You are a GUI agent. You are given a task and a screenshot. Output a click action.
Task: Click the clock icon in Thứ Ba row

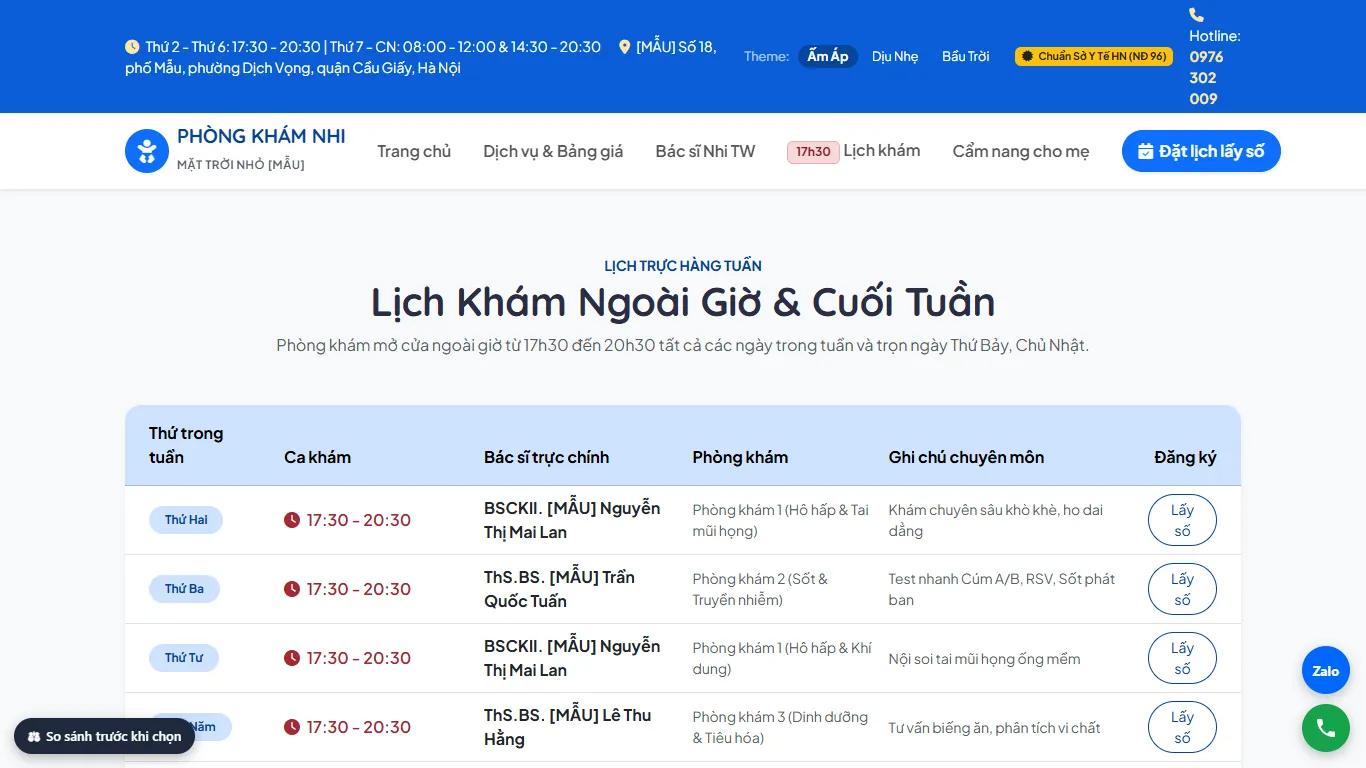tap(292, 589)
